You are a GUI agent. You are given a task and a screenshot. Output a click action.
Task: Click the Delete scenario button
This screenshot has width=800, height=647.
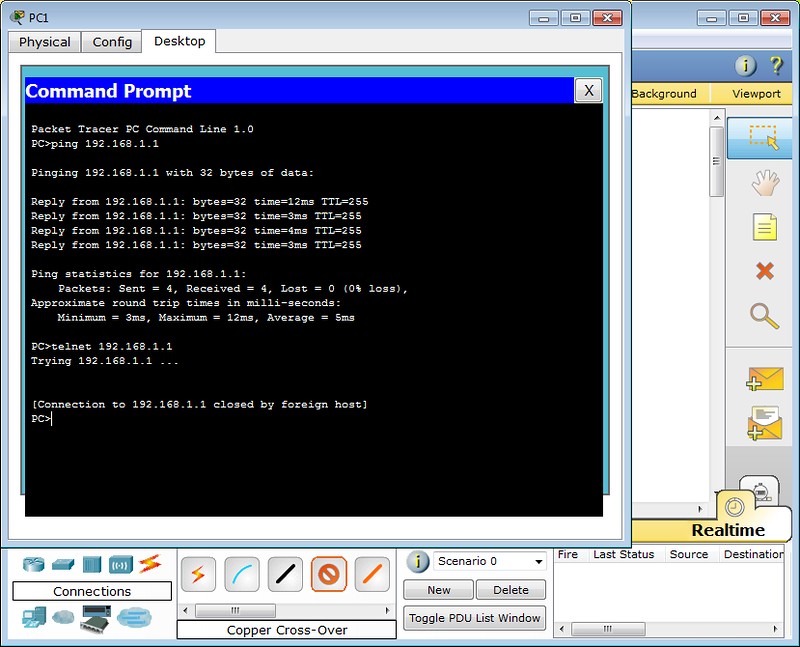pyautogui.click(x=511, y=590)
